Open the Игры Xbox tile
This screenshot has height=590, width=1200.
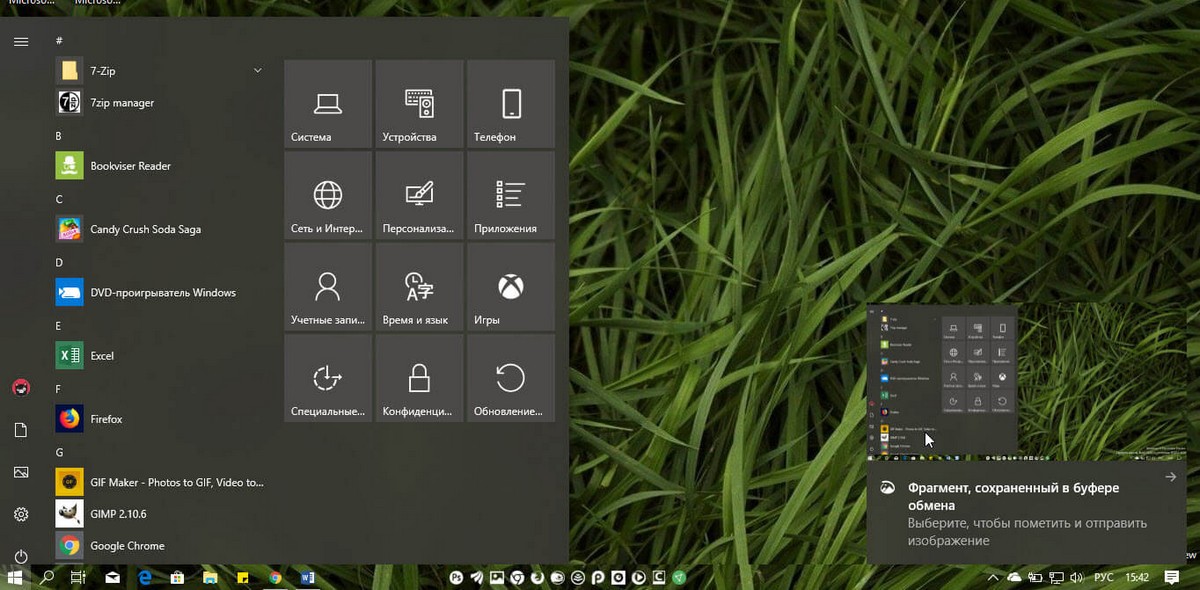(510, 287)
